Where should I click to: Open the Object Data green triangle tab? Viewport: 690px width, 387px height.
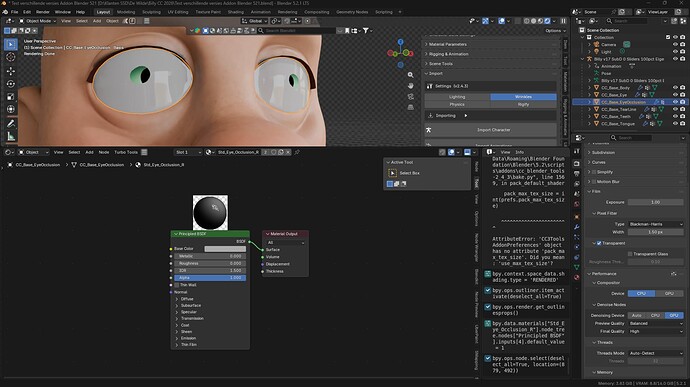pyautogui.click(x=576, y=267)
